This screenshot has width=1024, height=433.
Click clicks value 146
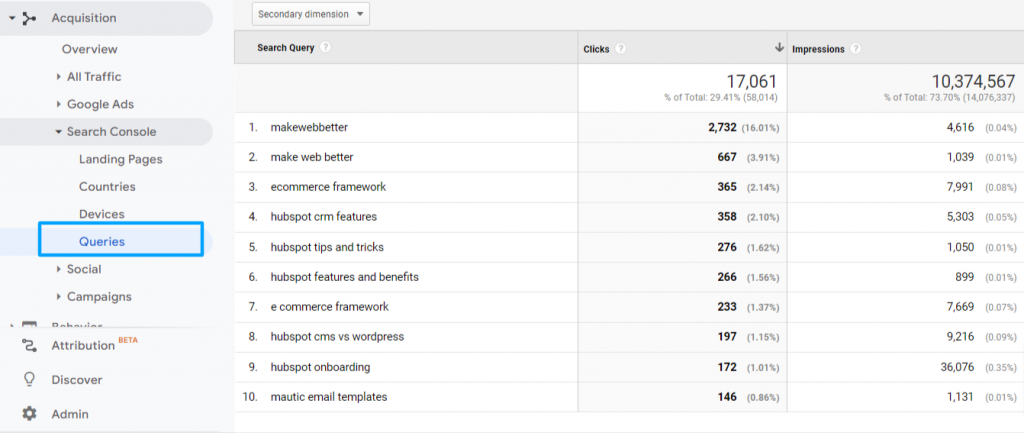727,396
